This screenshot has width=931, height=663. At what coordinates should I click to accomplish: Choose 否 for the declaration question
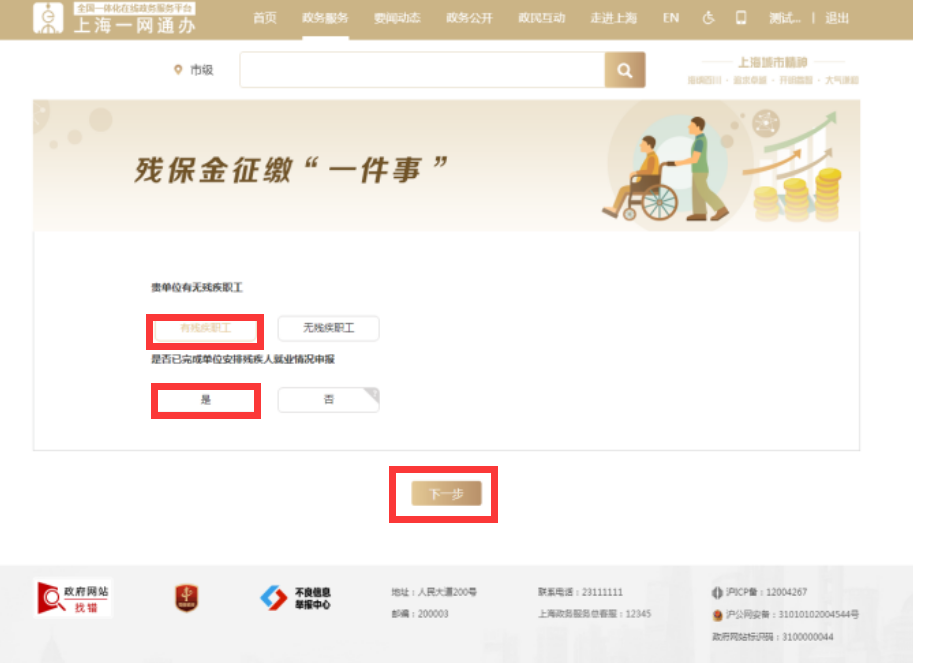coord(328,400)
